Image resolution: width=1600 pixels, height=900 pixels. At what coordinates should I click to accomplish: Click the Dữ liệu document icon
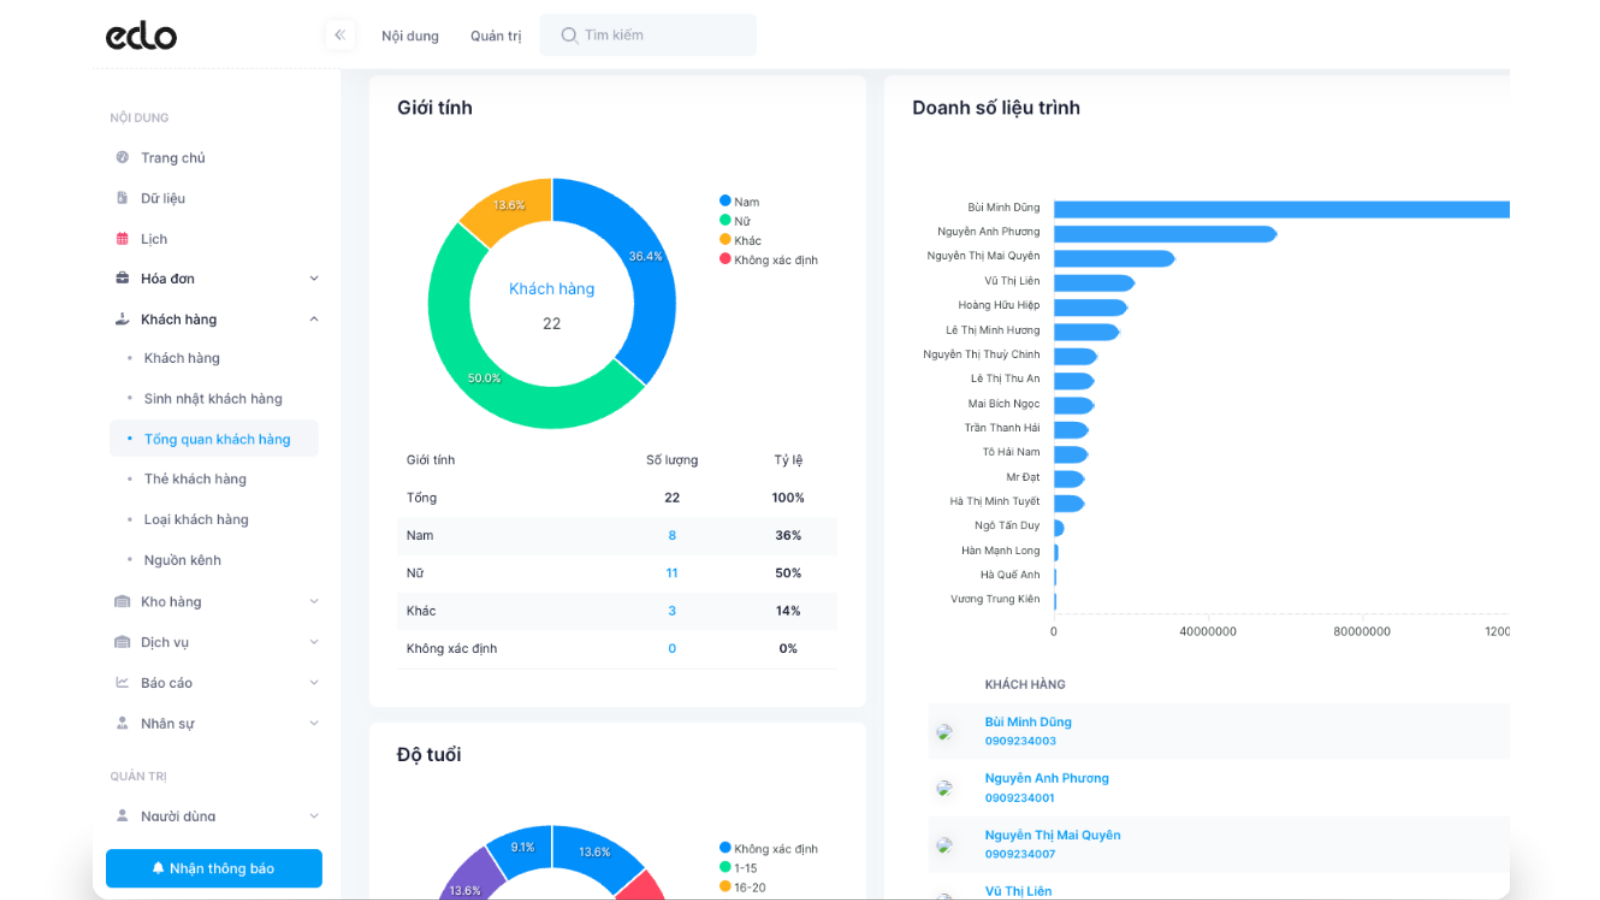(x=122, y=198)
